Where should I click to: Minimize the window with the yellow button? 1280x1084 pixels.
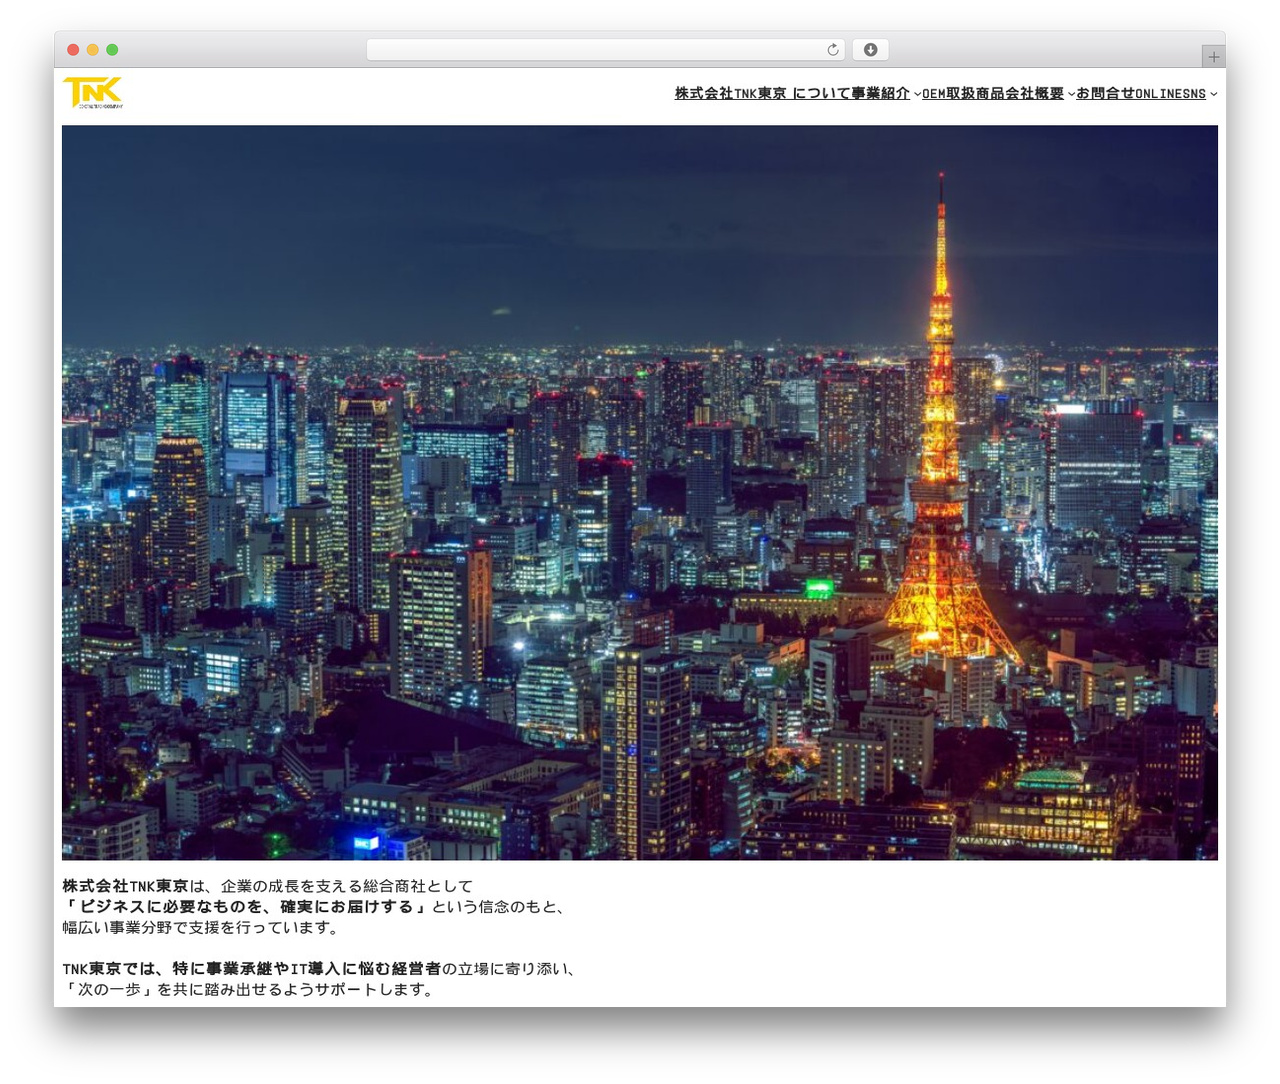pyautogui.click(x=93, y=50)
